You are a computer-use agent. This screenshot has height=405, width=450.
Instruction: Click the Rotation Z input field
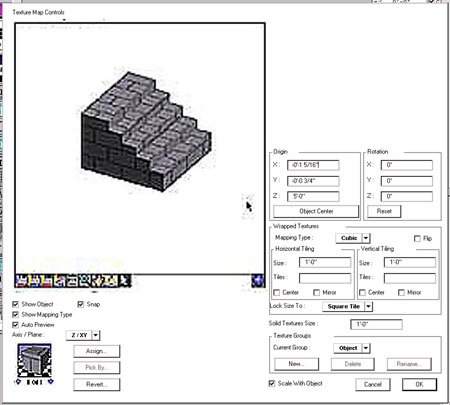(x=407, y=196)
